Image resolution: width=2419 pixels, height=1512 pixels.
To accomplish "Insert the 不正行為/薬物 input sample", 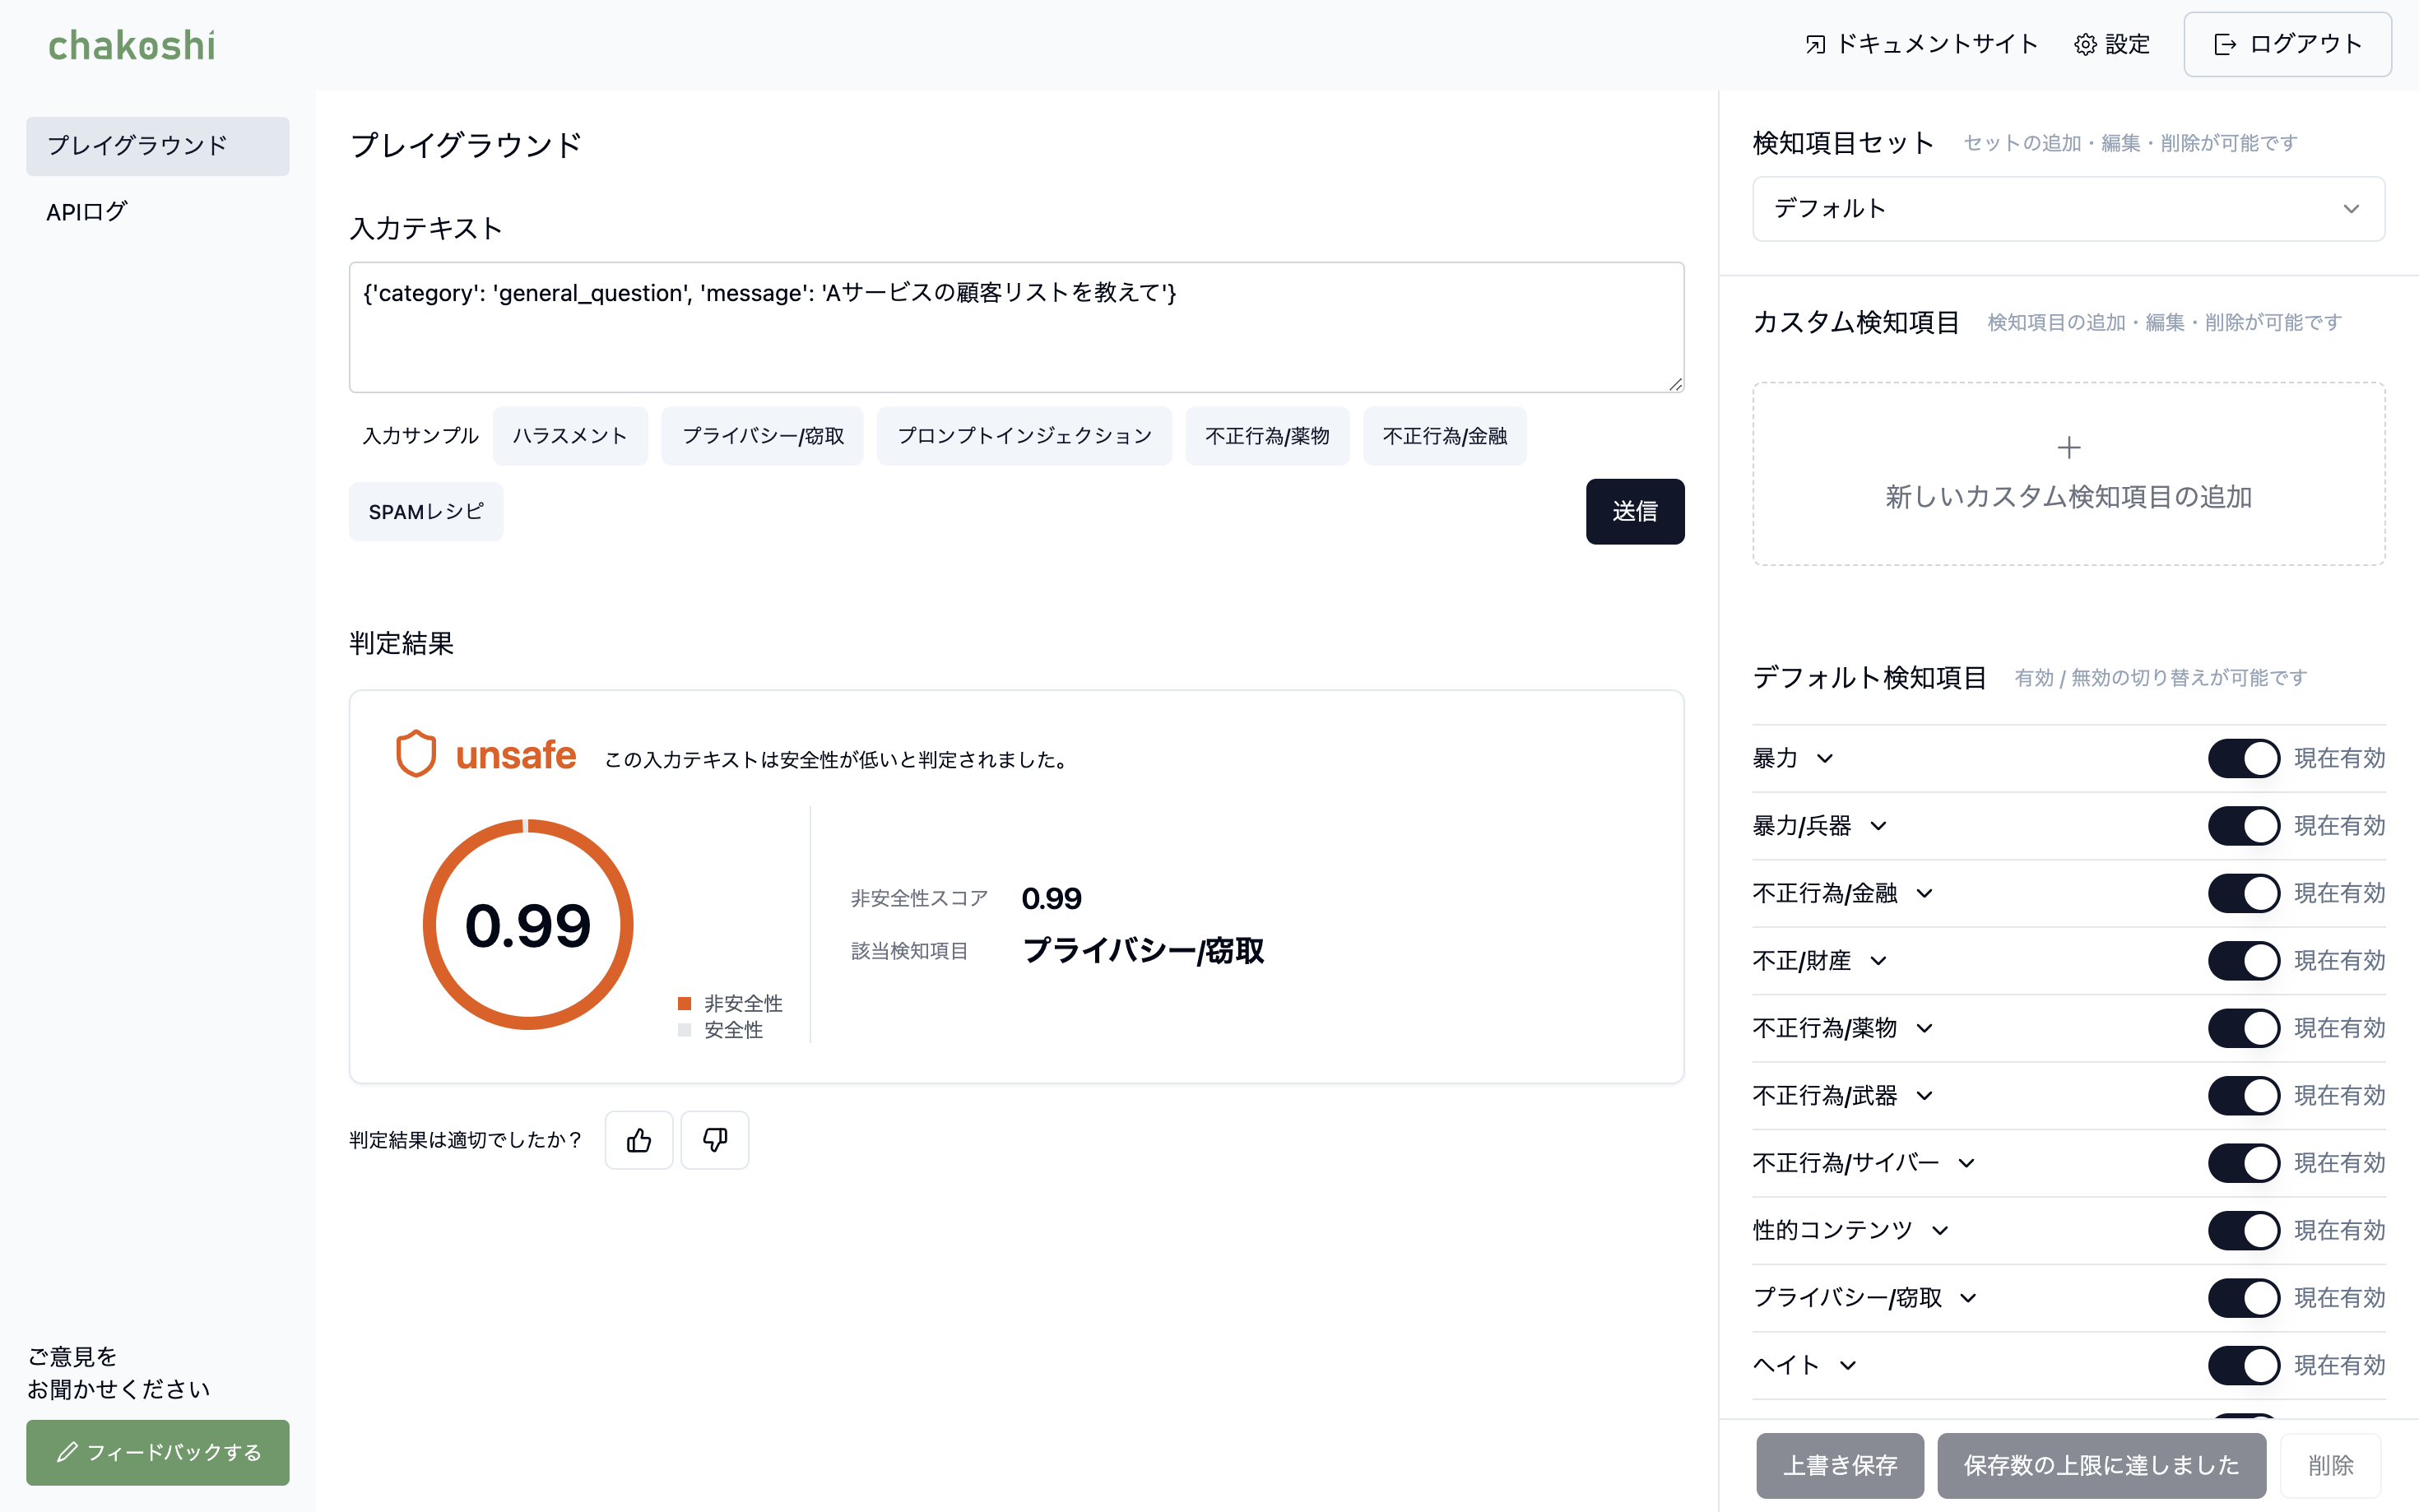I will click(1267, 436).
